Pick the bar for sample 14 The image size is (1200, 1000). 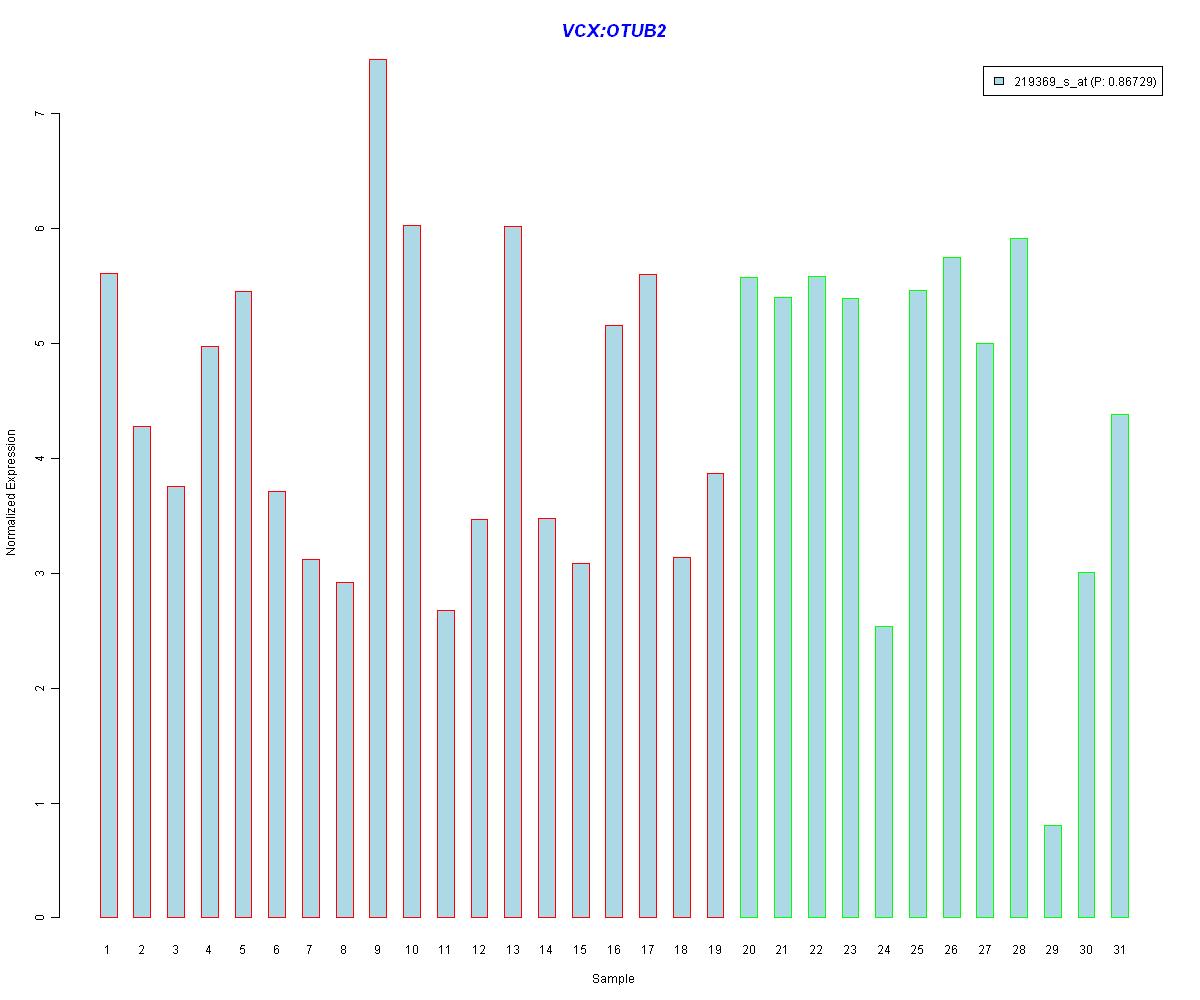pyautogui.click(x=547, y=718)
